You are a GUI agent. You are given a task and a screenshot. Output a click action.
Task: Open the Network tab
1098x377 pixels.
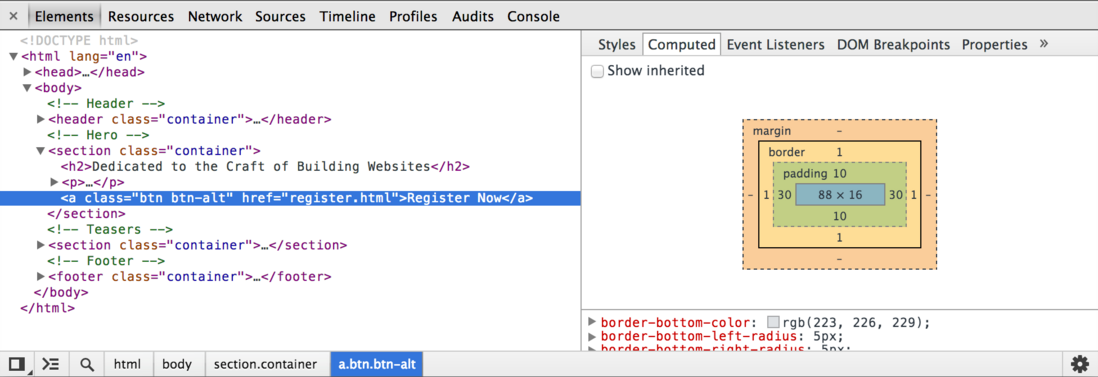pyautogui.click(x=215, y=16)
